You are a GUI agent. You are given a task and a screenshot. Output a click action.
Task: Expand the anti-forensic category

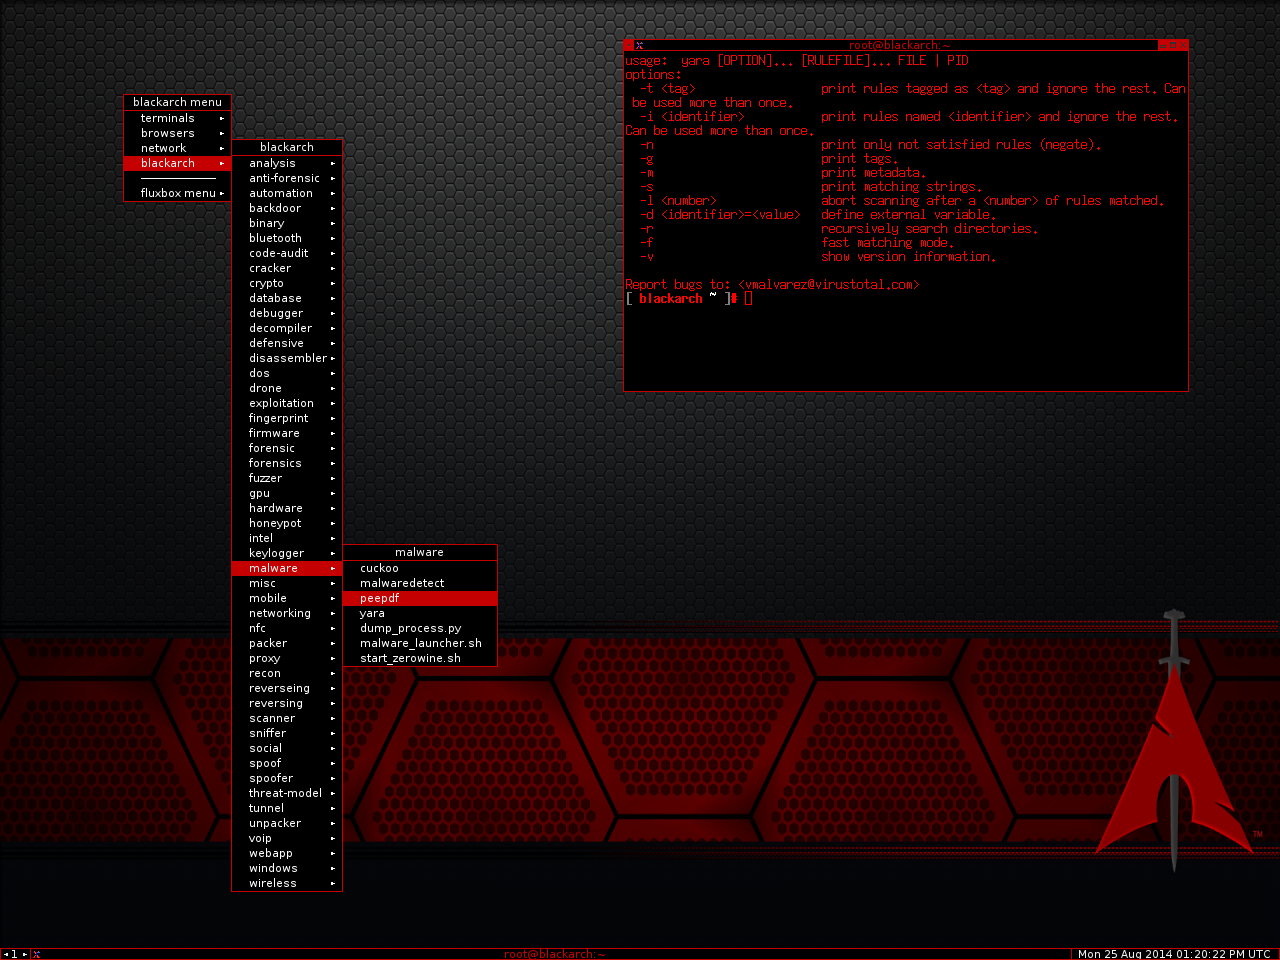click(x=287, y=178)
